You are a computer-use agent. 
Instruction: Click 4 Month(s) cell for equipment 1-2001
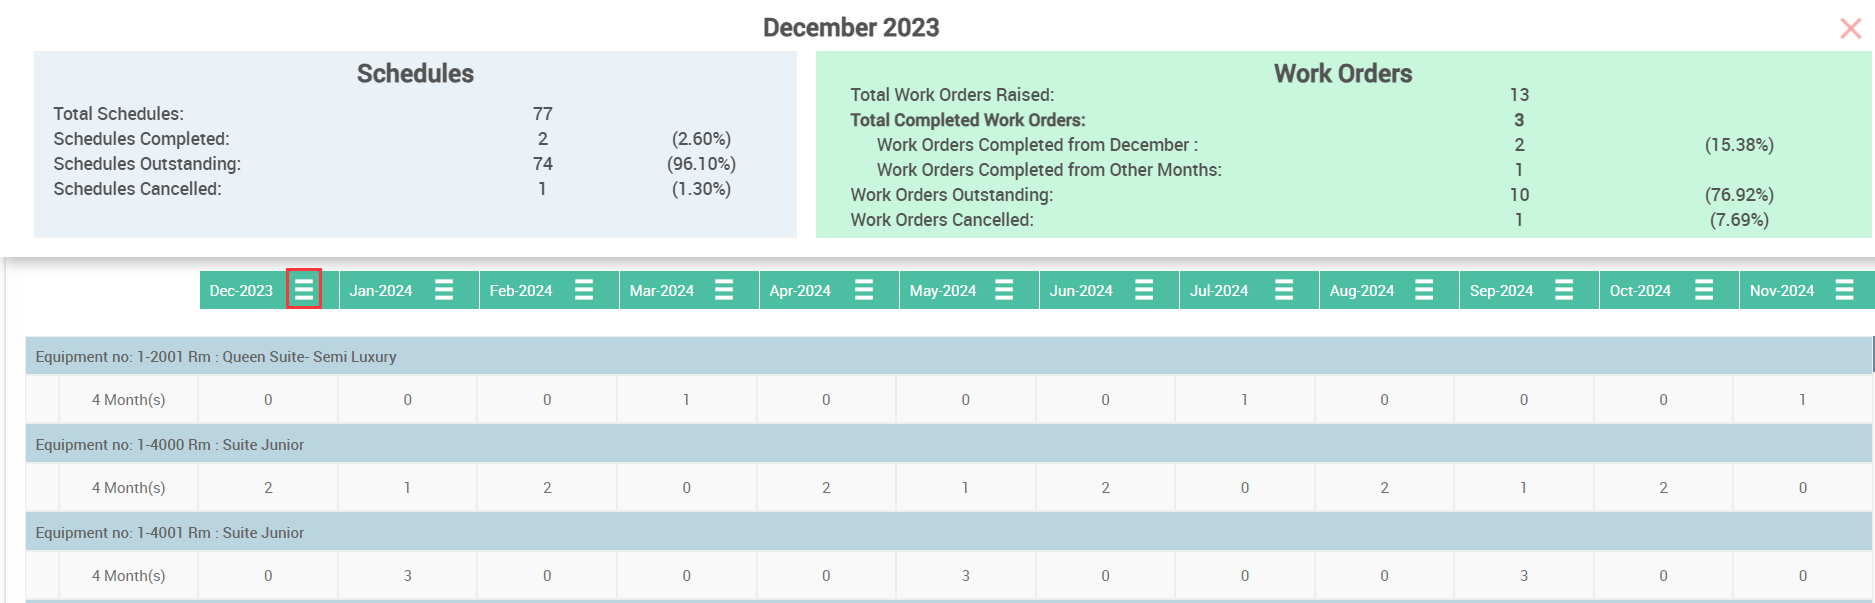[129, 400]
